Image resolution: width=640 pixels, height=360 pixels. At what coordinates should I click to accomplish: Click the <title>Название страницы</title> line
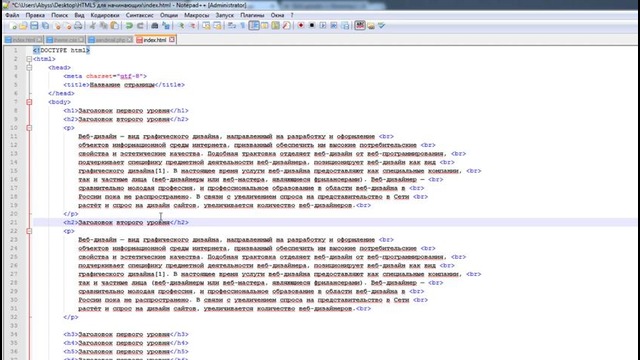click(124, 85)
